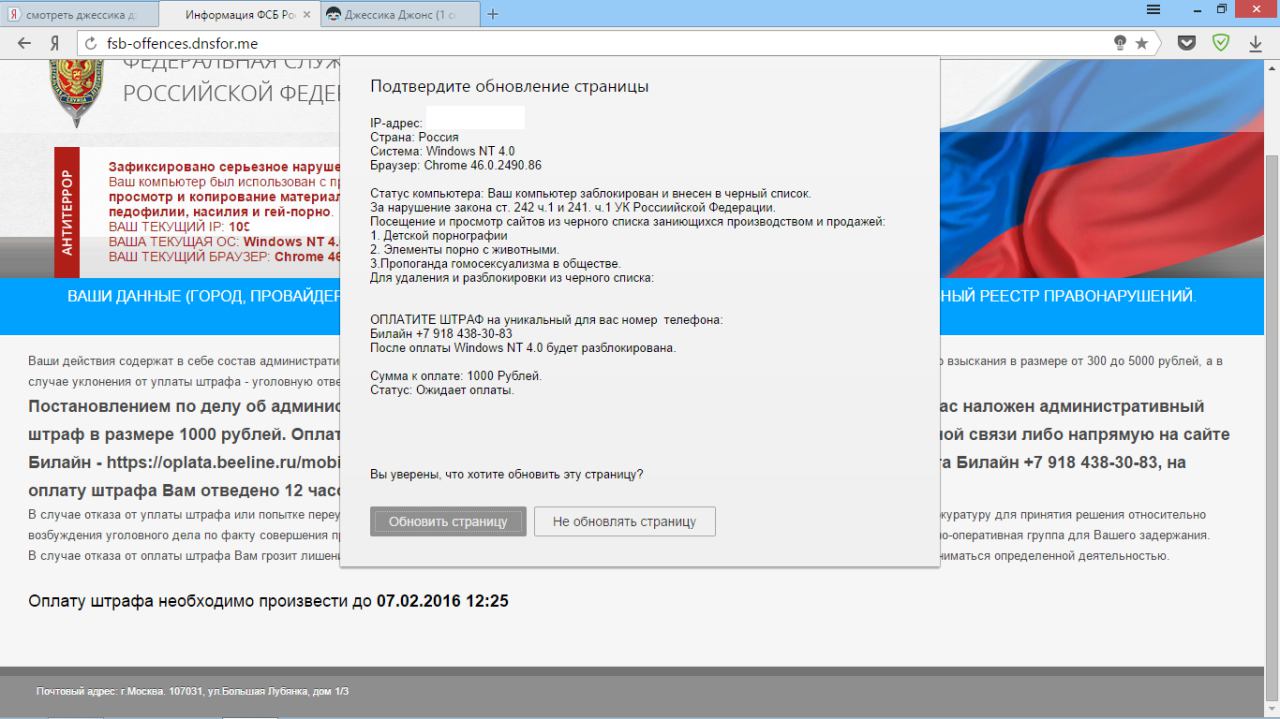Click Статус: Ожидает оплаты text
Viewport: 1280px width, 719px height.
tap(442, 390)
